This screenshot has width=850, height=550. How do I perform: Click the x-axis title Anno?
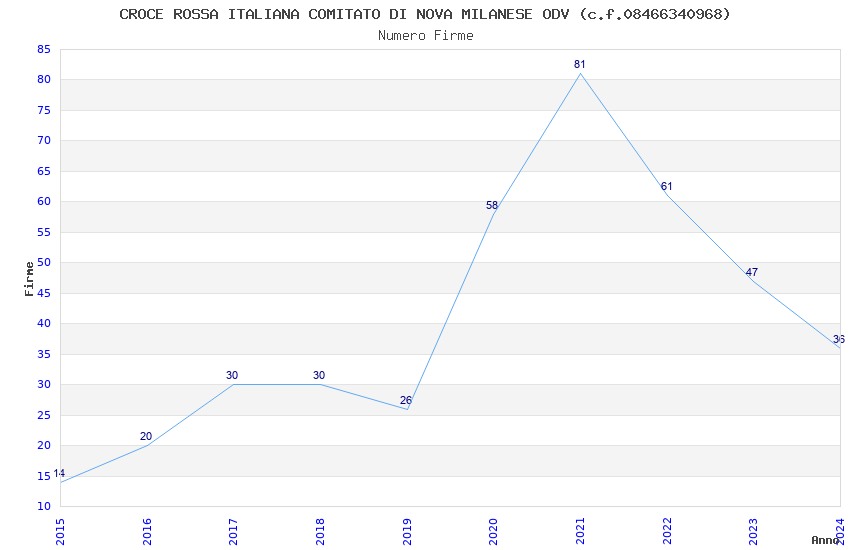825,540
